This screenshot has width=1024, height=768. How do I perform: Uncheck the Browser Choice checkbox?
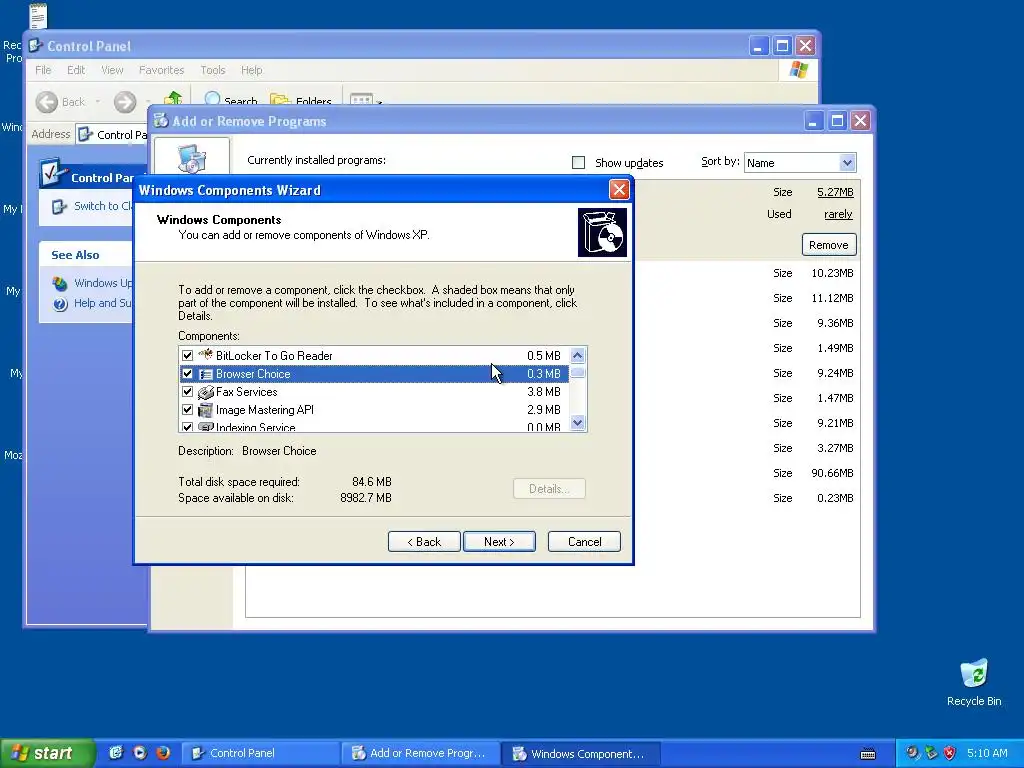tap(187, 374)
